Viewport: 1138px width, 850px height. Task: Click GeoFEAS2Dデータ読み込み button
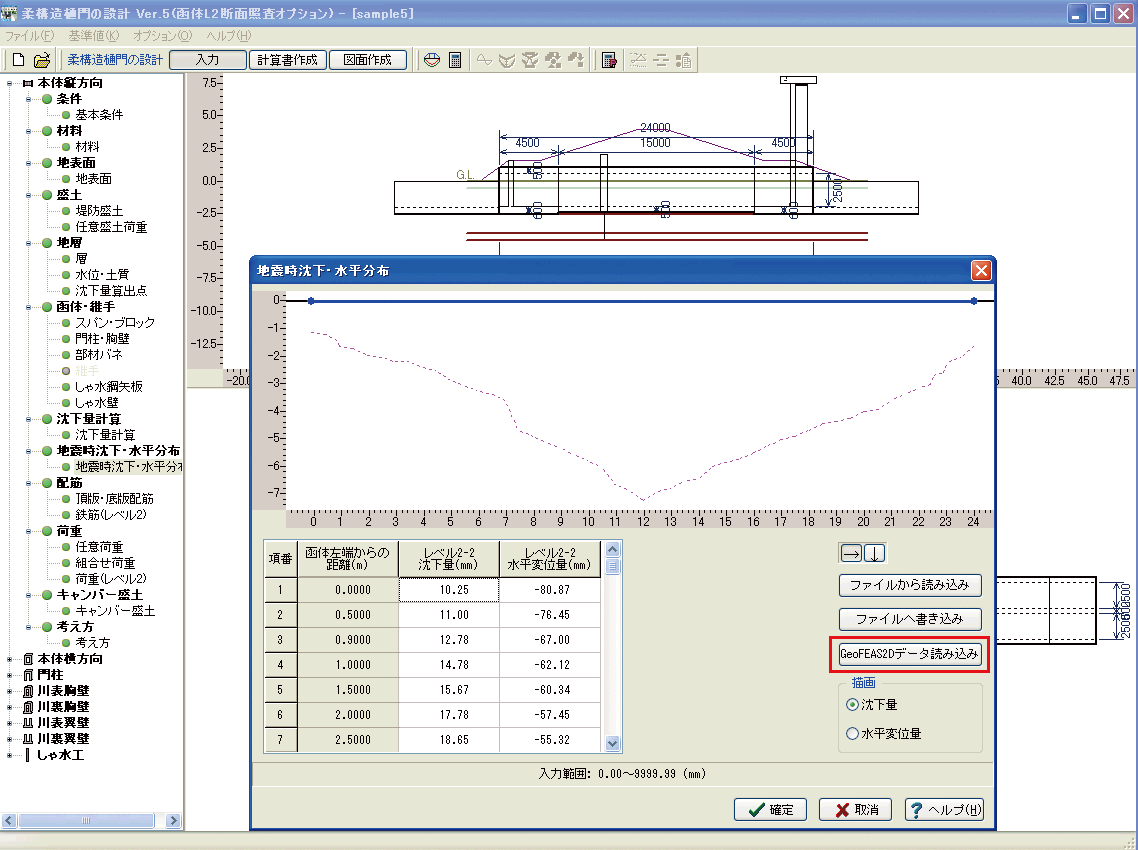[909, 654]
